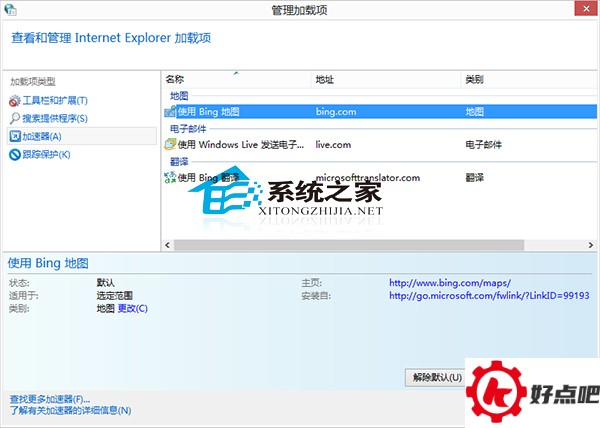Screen dimensions: 600x428
Task: Click left arrow of horizontal scrollbar
Action: [167, 245]
